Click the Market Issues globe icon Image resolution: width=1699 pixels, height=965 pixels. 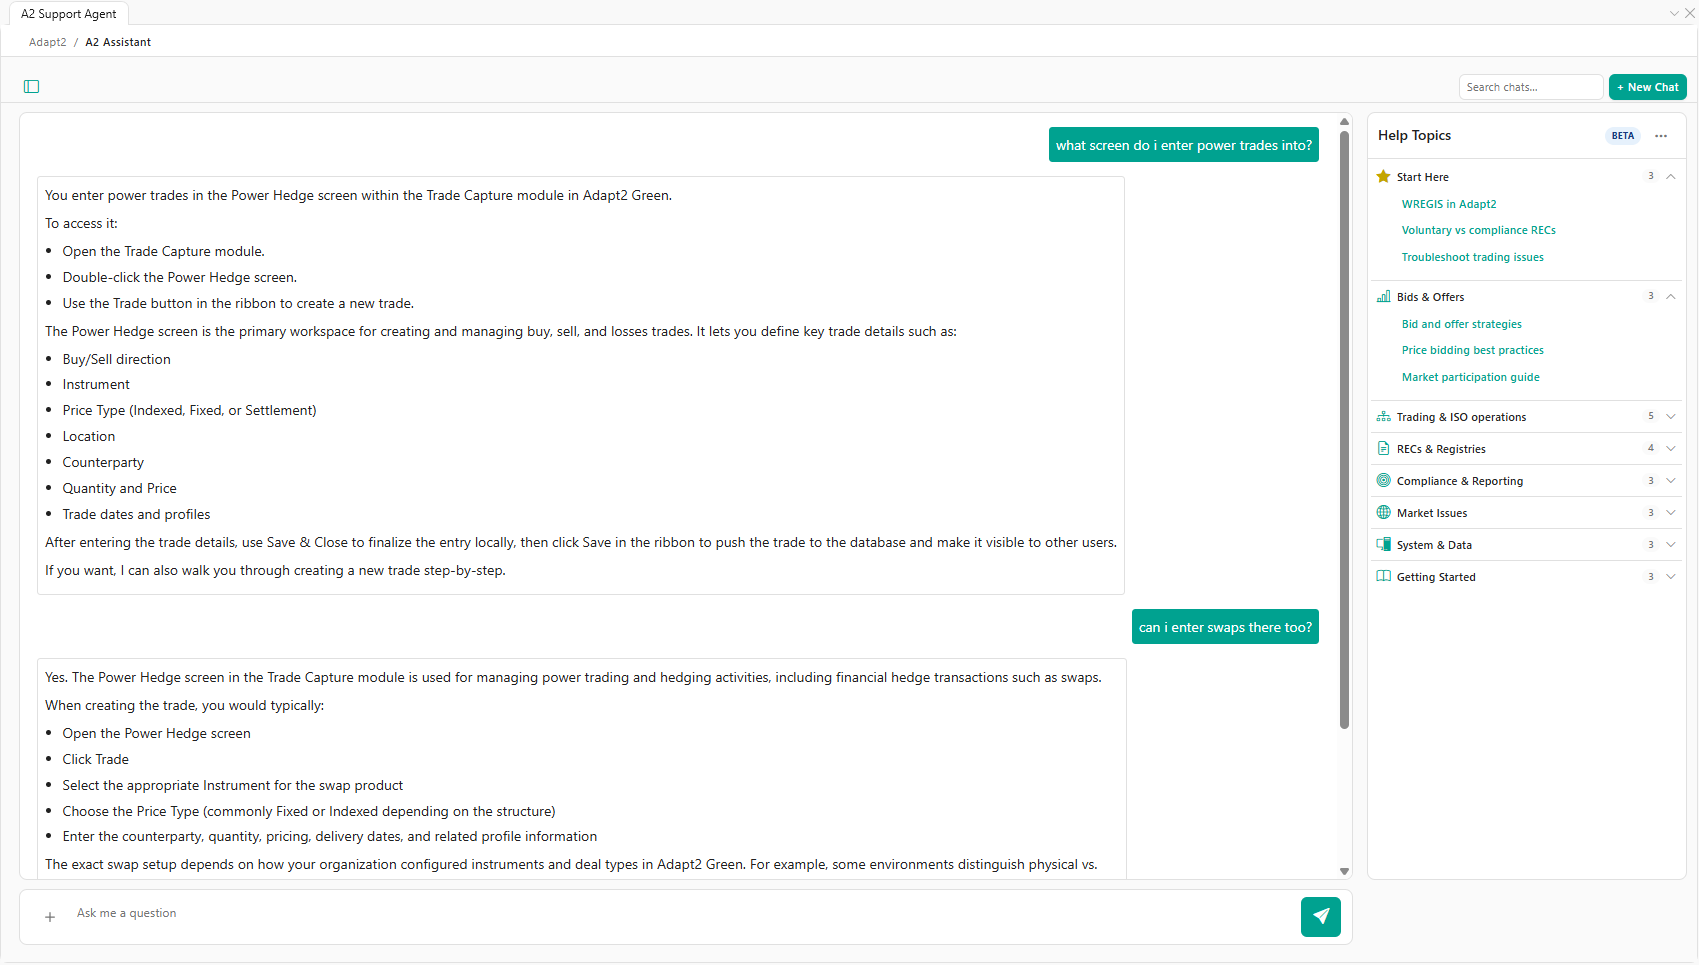click(x=1384, y=513)
